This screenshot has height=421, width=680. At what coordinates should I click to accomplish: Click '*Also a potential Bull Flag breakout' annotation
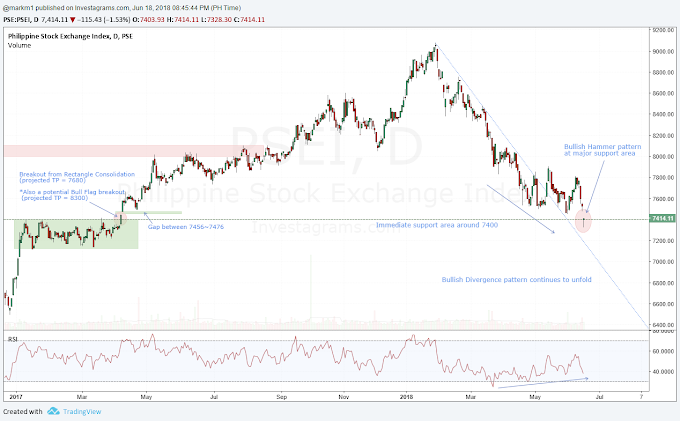click(x=72, y=192)
